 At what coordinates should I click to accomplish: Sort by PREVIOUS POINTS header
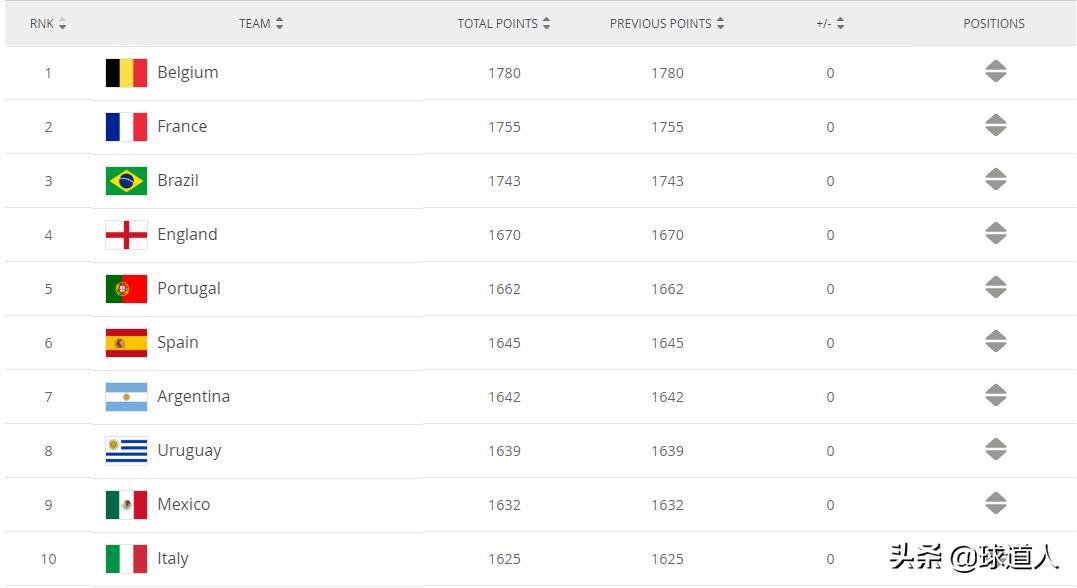coord(667,23)
